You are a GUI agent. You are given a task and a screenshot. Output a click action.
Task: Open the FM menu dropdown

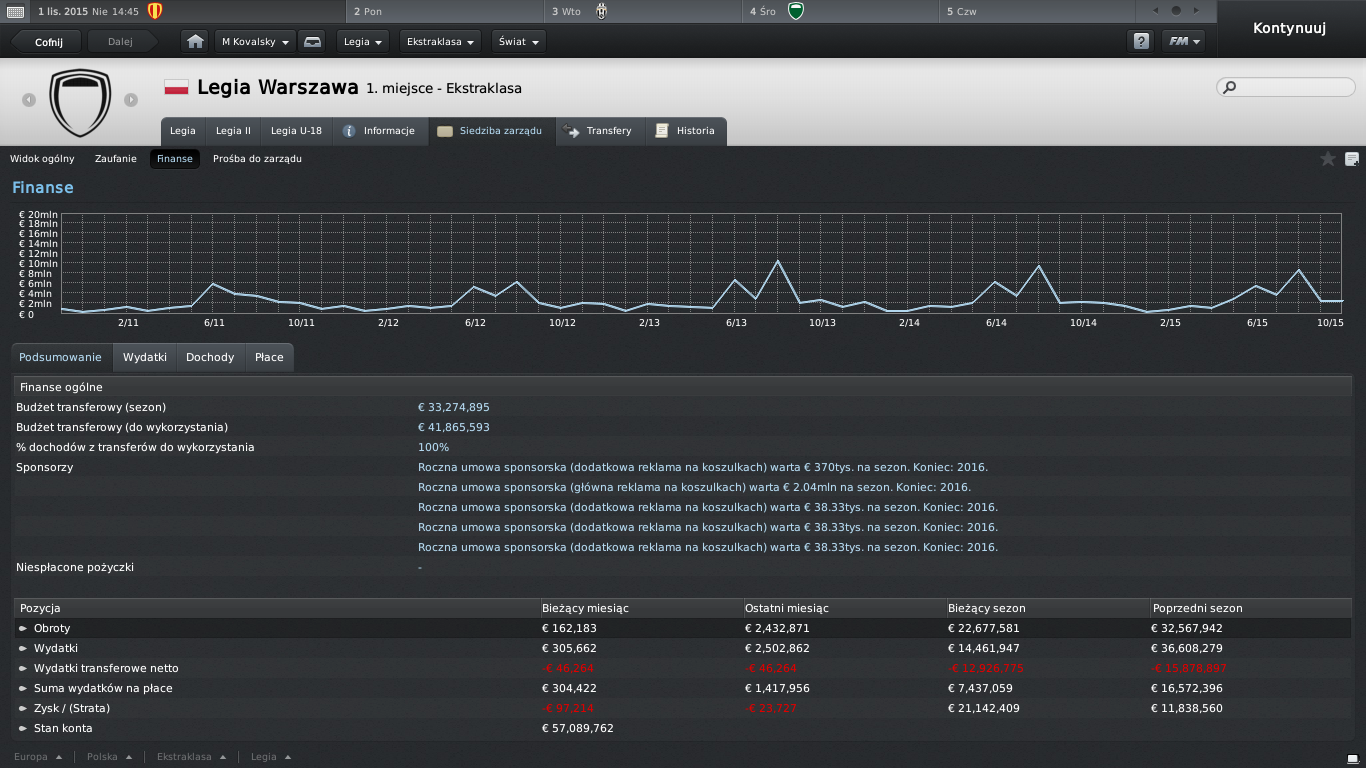(x=1183, y=42)
